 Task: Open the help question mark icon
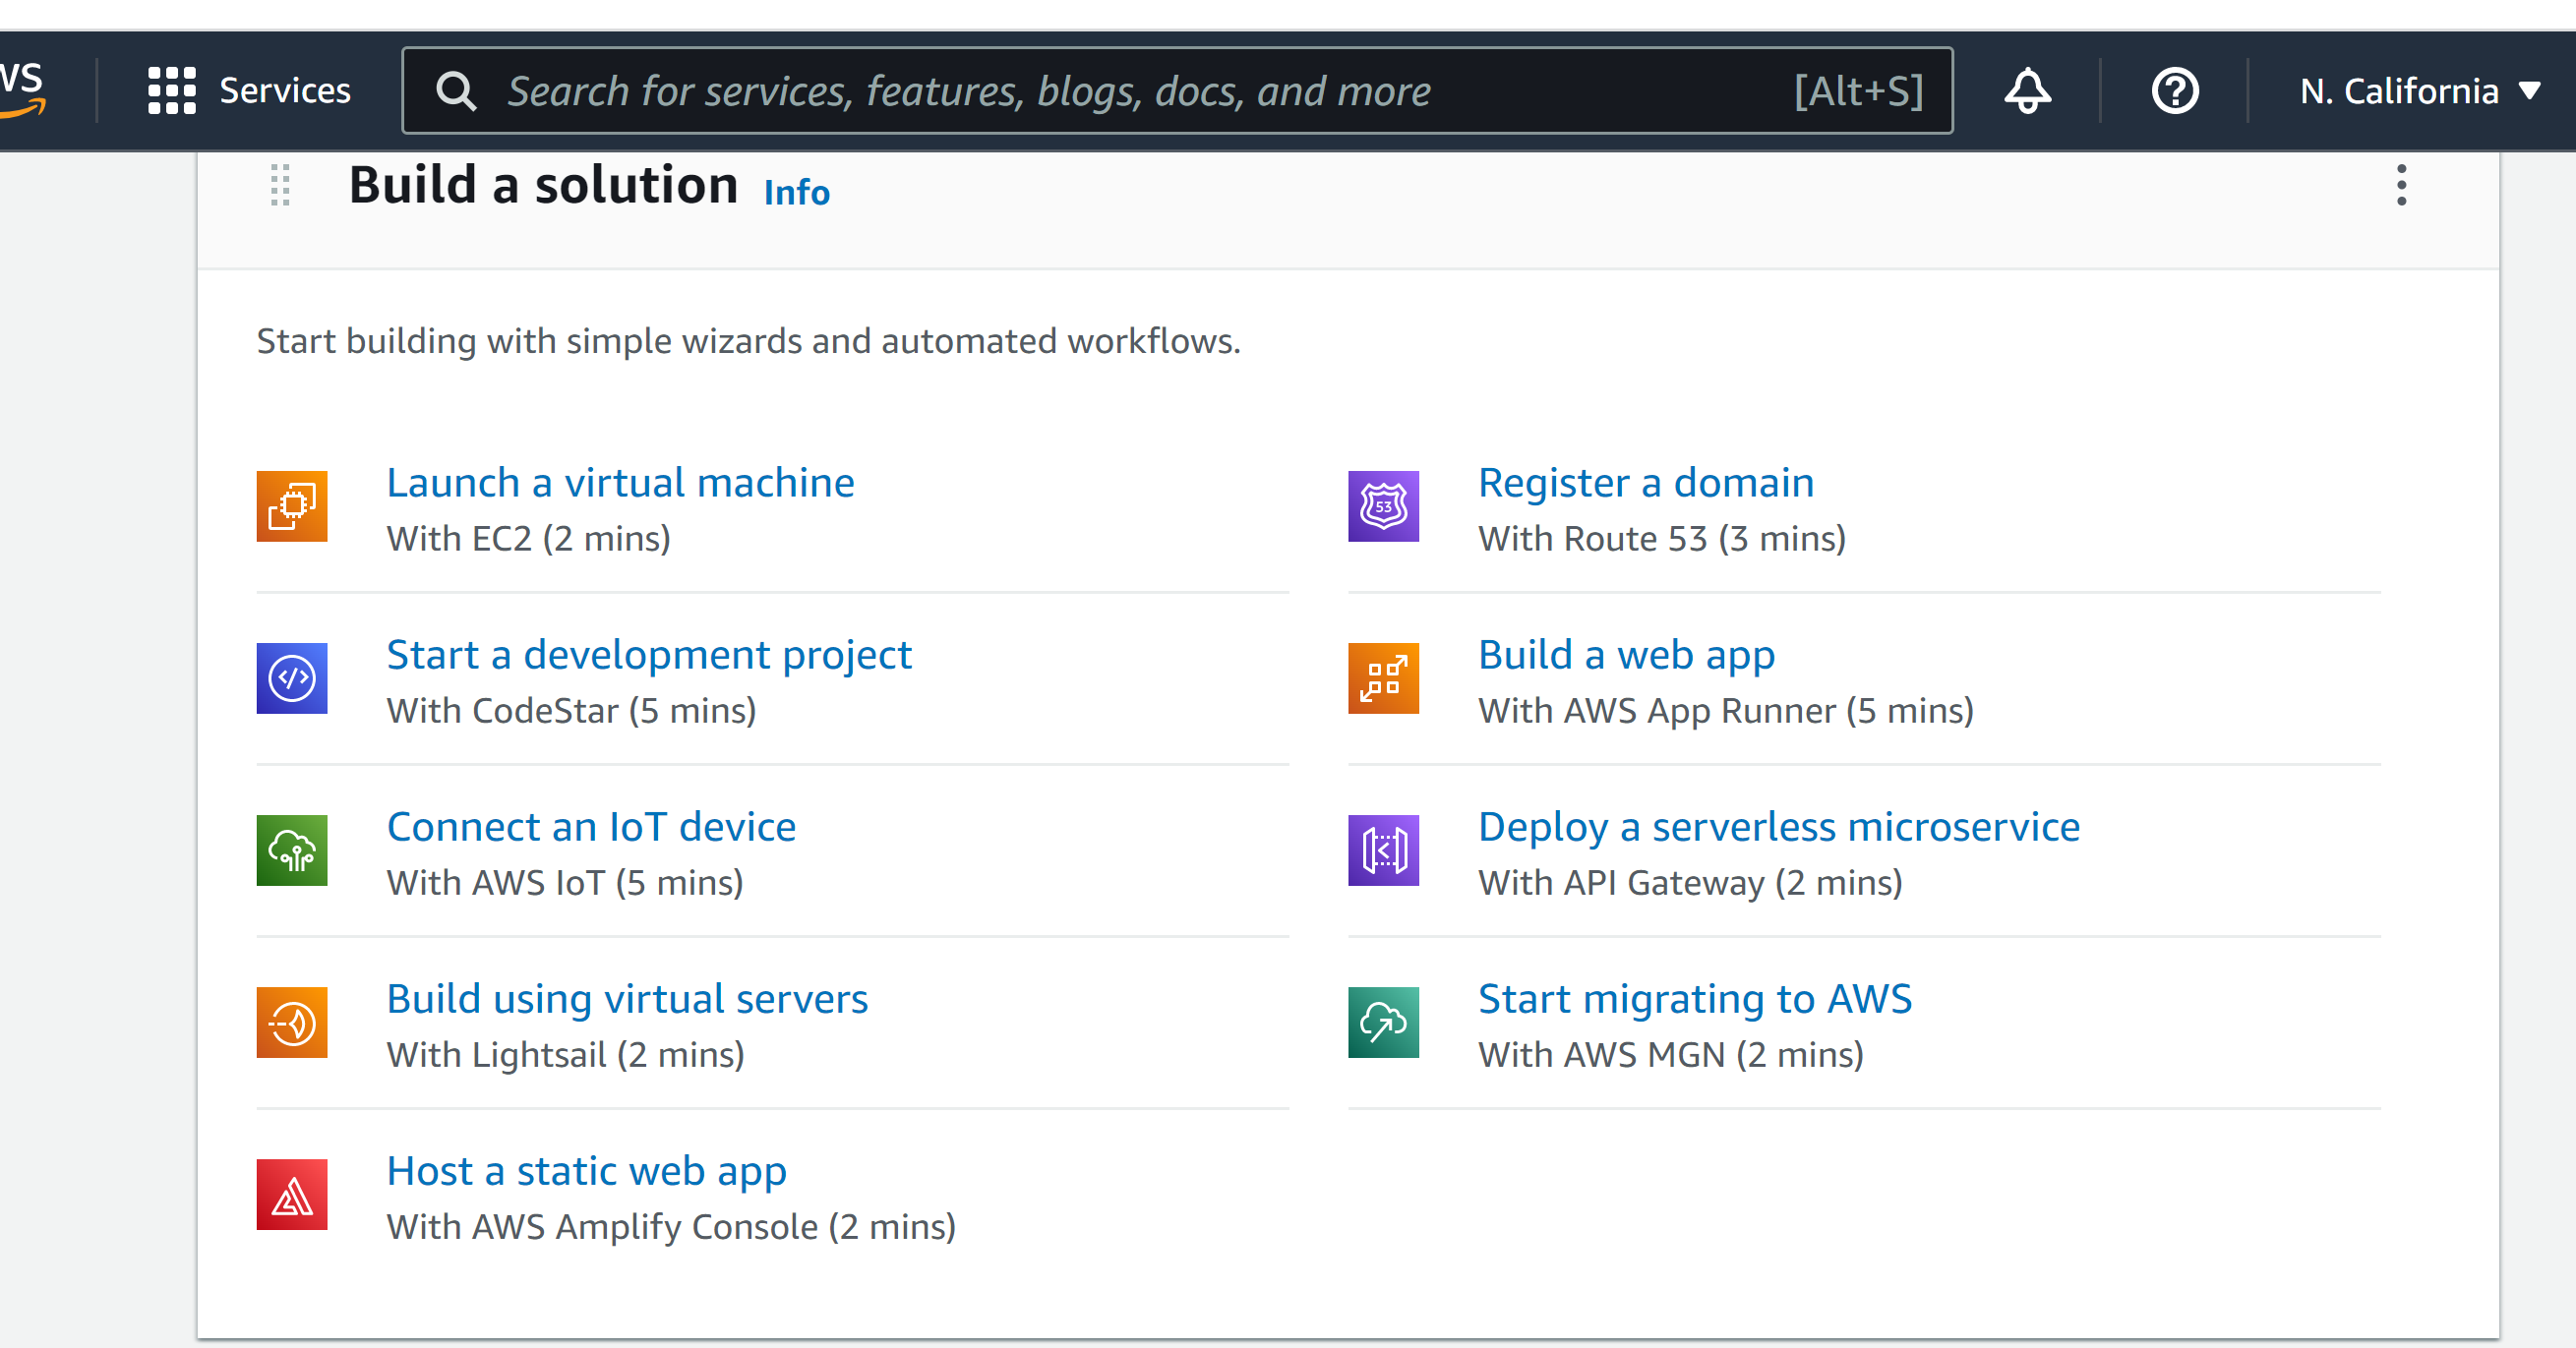pos(2174,91)
